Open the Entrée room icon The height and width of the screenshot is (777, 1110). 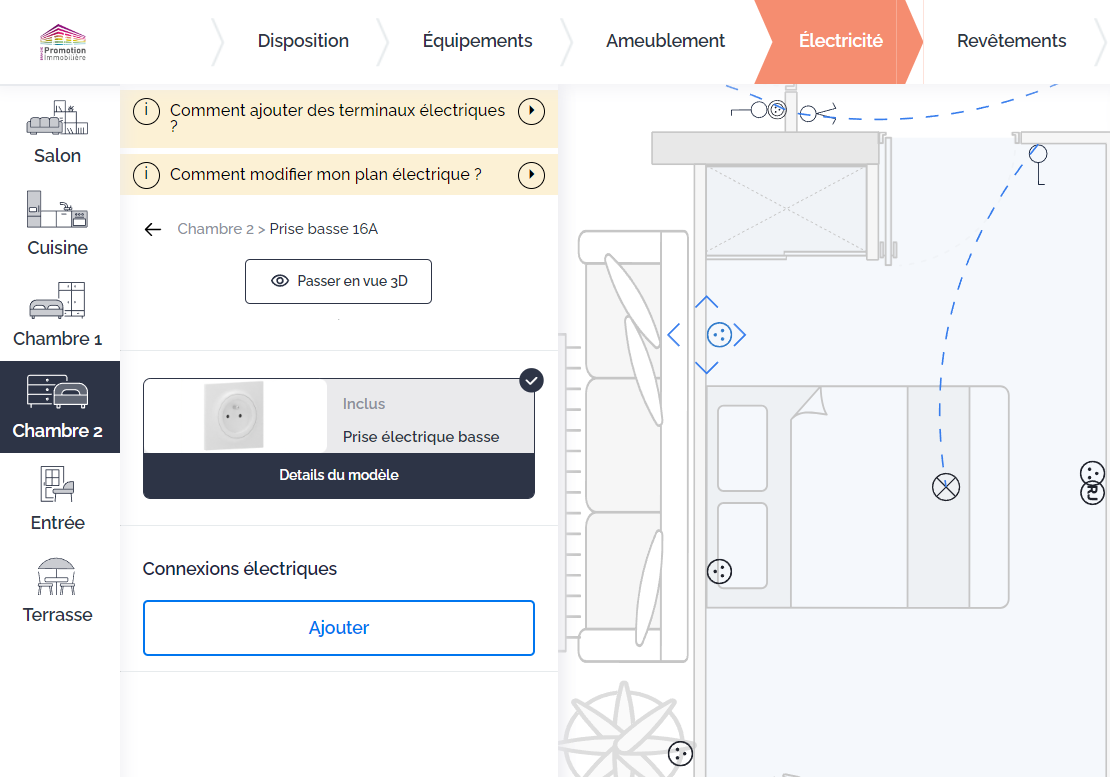58,498
